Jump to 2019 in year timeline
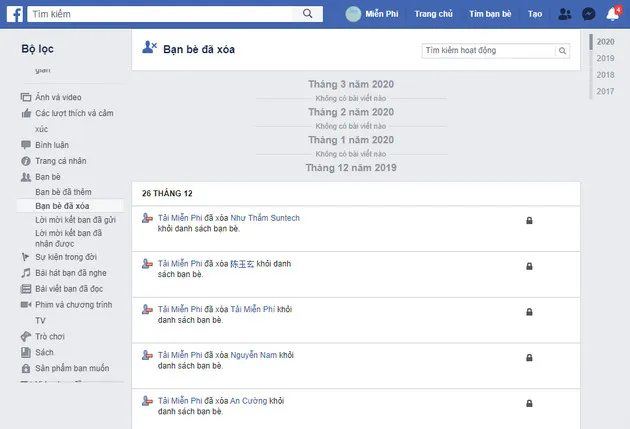Viewport: 630px width, 429px height. pyautogui.click(x=605, y=58)
